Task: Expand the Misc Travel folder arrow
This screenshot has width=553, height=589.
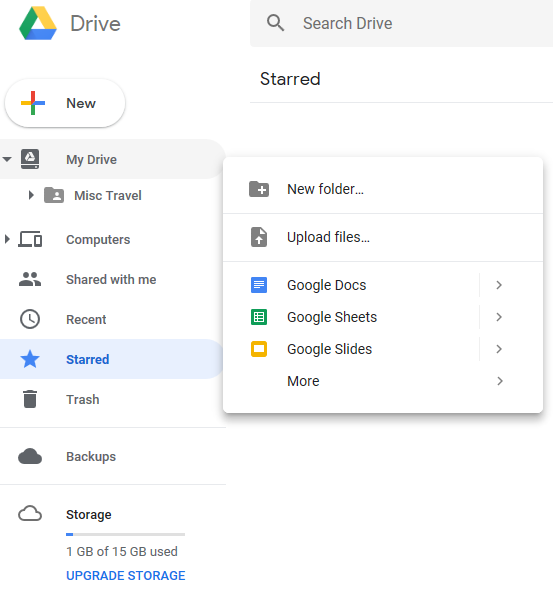Action: tap(31, 195)
